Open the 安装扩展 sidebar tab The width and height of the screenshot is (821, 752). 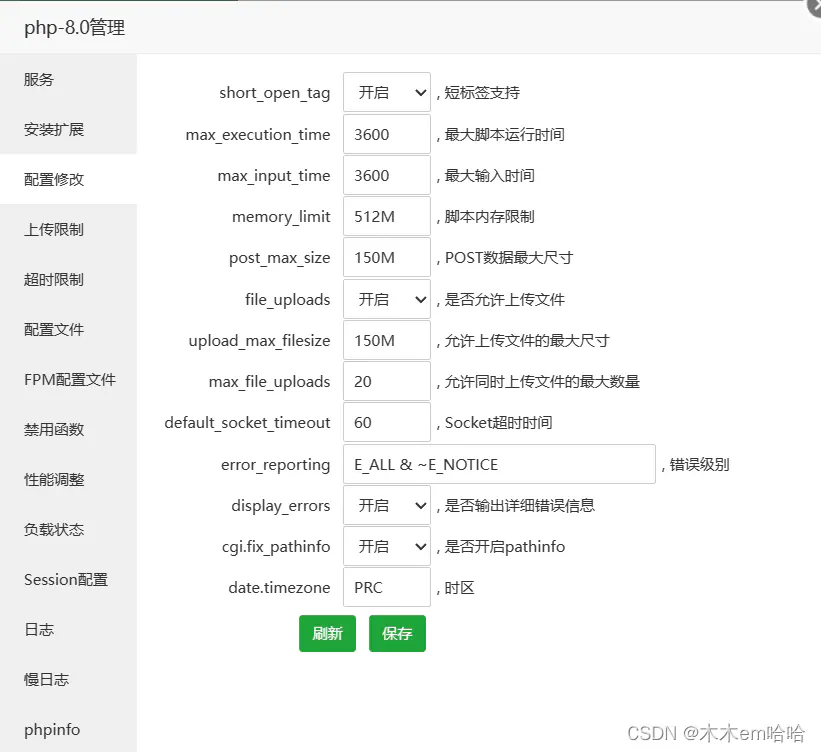pos(69,129)
